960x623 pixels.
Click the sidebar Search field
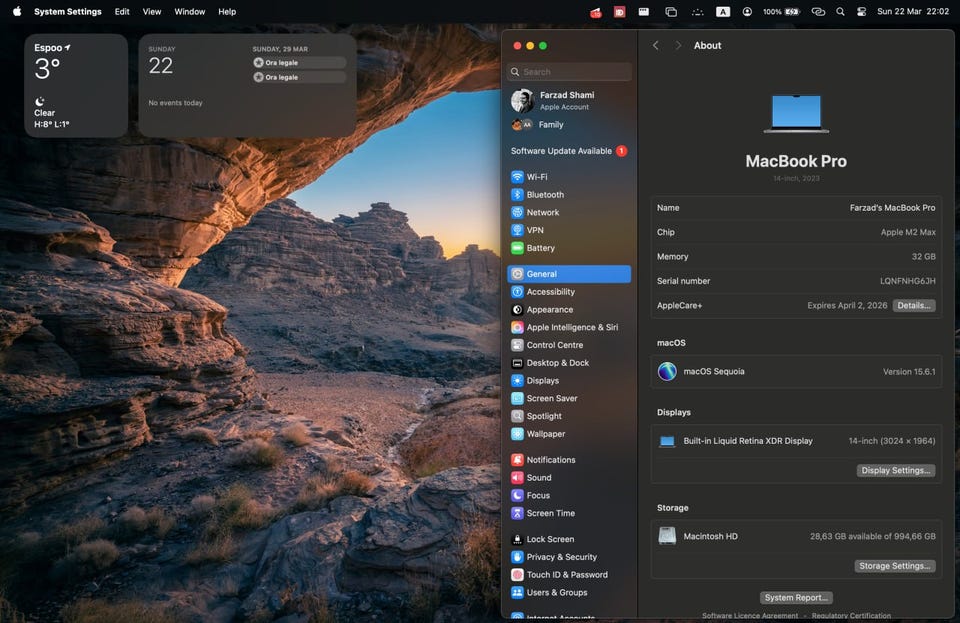point(570,72)
